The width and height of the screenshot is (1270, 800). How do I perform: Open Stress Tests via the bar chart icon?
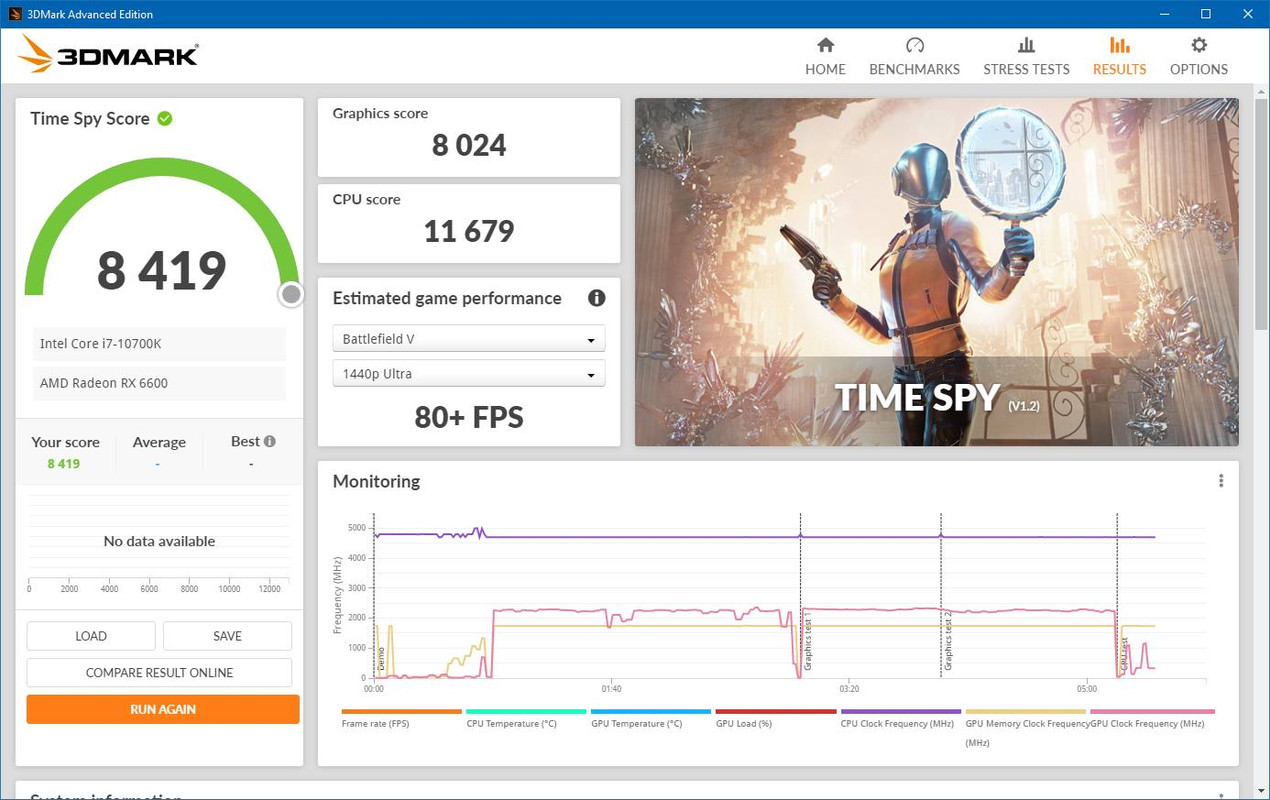pyautogui.click(x=1026, y=45)
